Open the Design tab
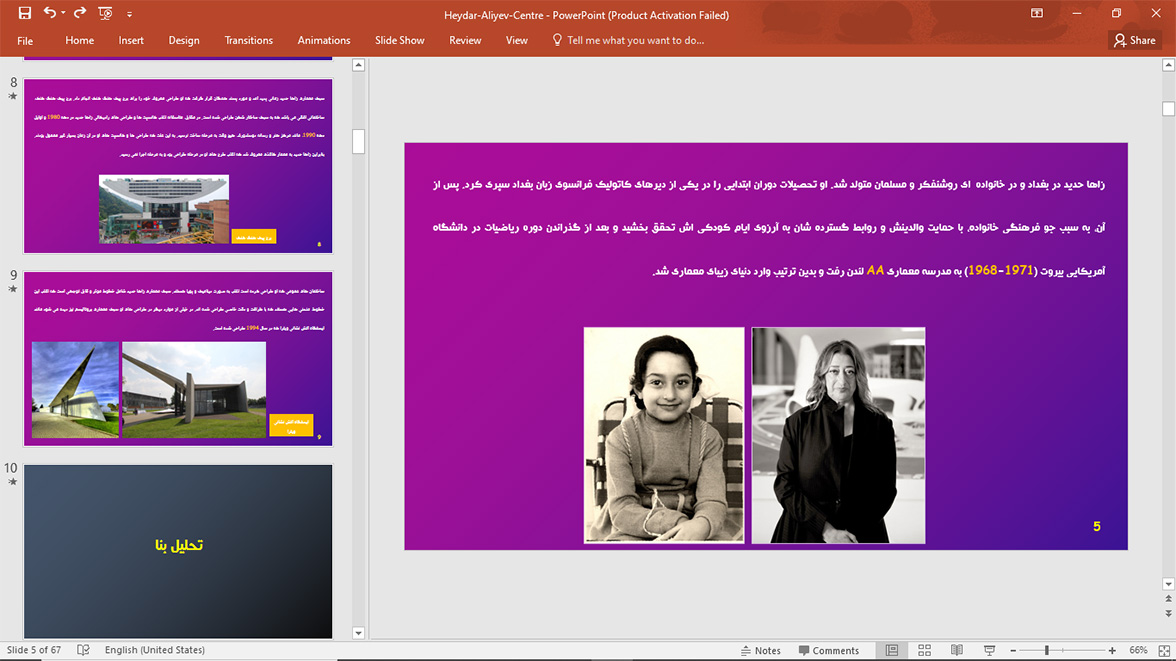 184,41
